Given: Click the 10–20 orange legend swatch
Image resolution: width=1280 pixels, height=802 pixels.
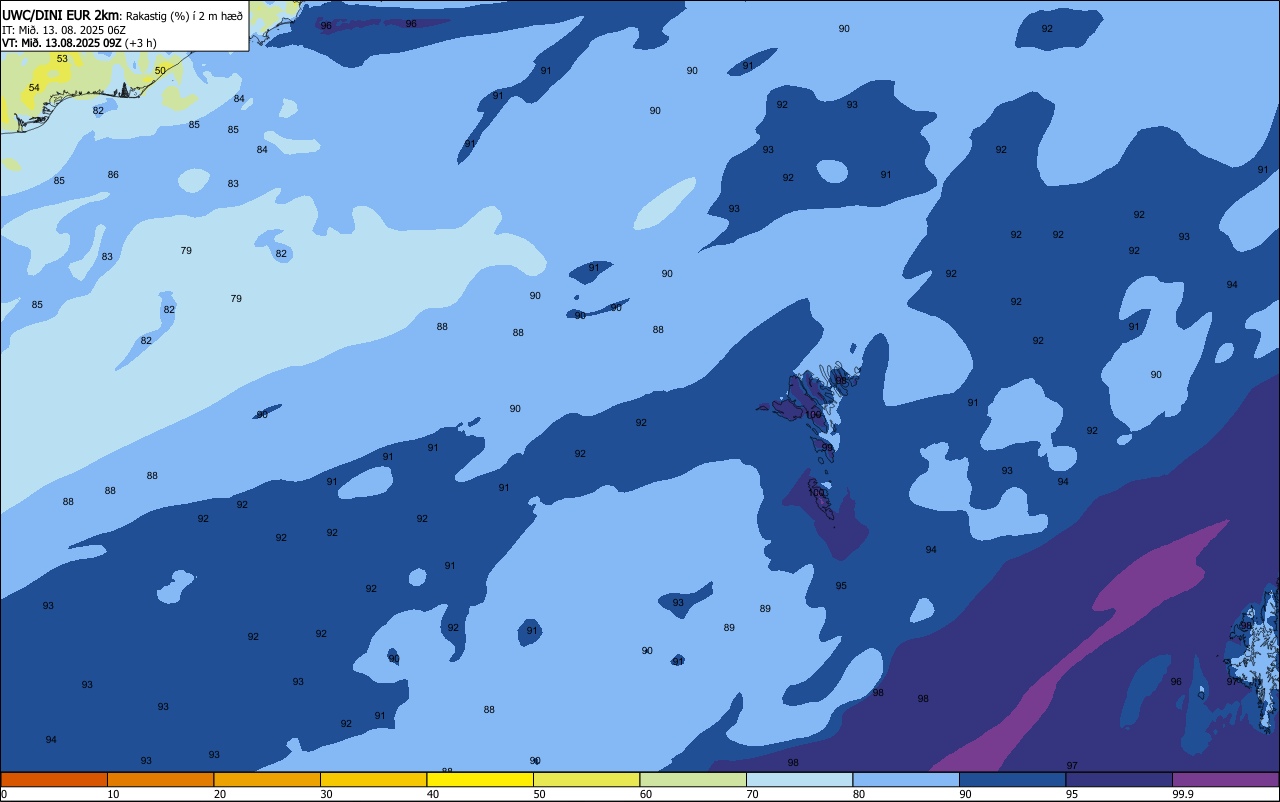Looking at the screenshot, I should coord(160,779).
